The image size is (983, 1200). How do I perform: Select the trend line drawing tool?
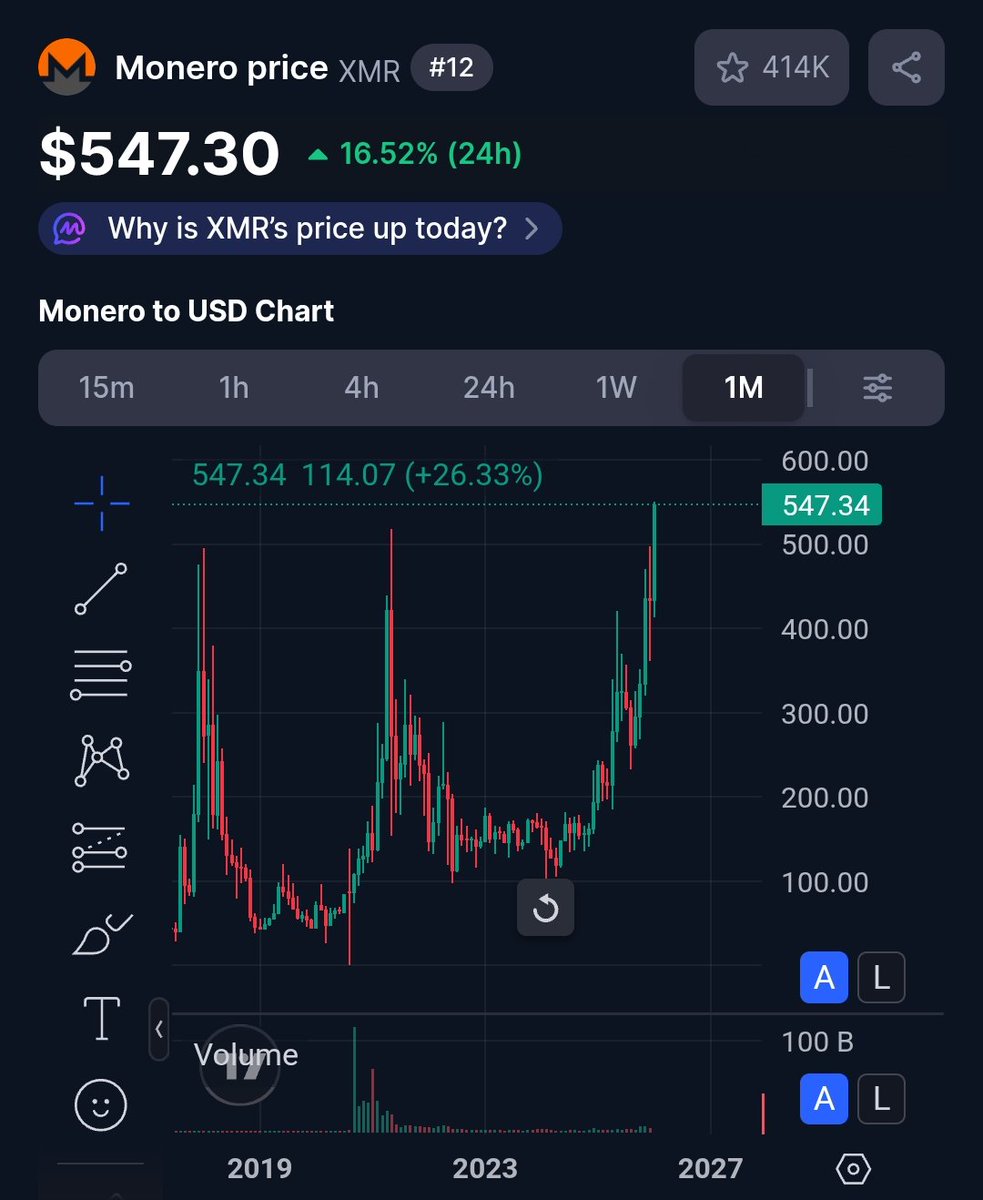point(100,588)
